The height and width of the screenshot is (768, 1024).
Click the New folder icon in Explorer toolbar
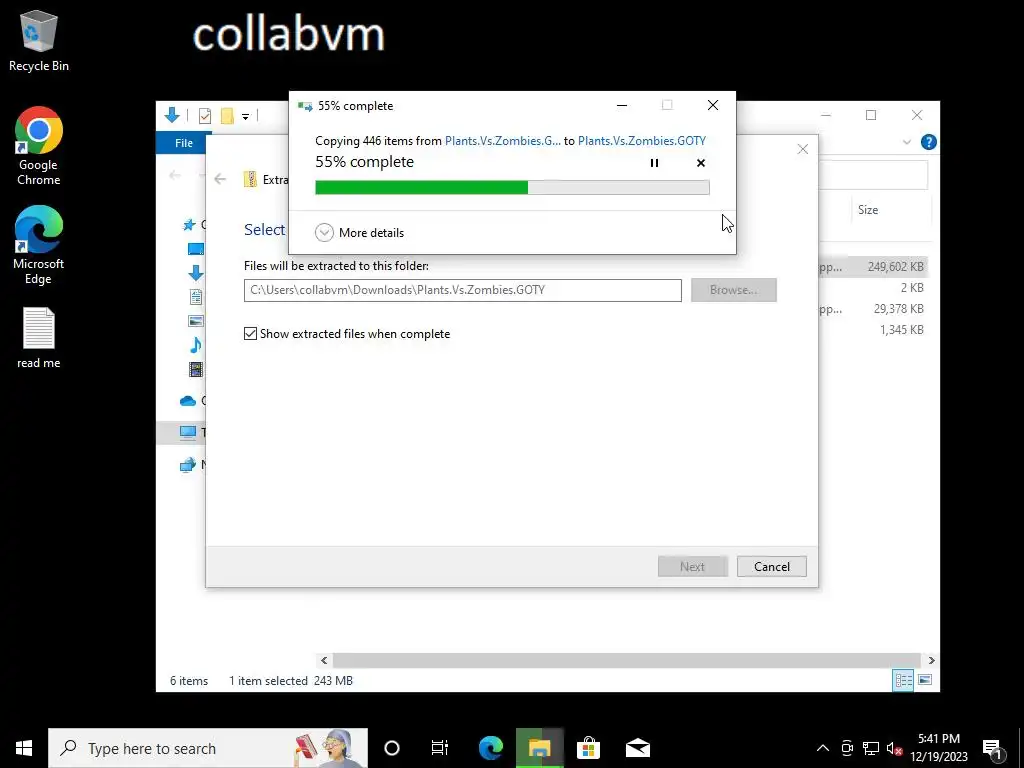click(227, 116)
